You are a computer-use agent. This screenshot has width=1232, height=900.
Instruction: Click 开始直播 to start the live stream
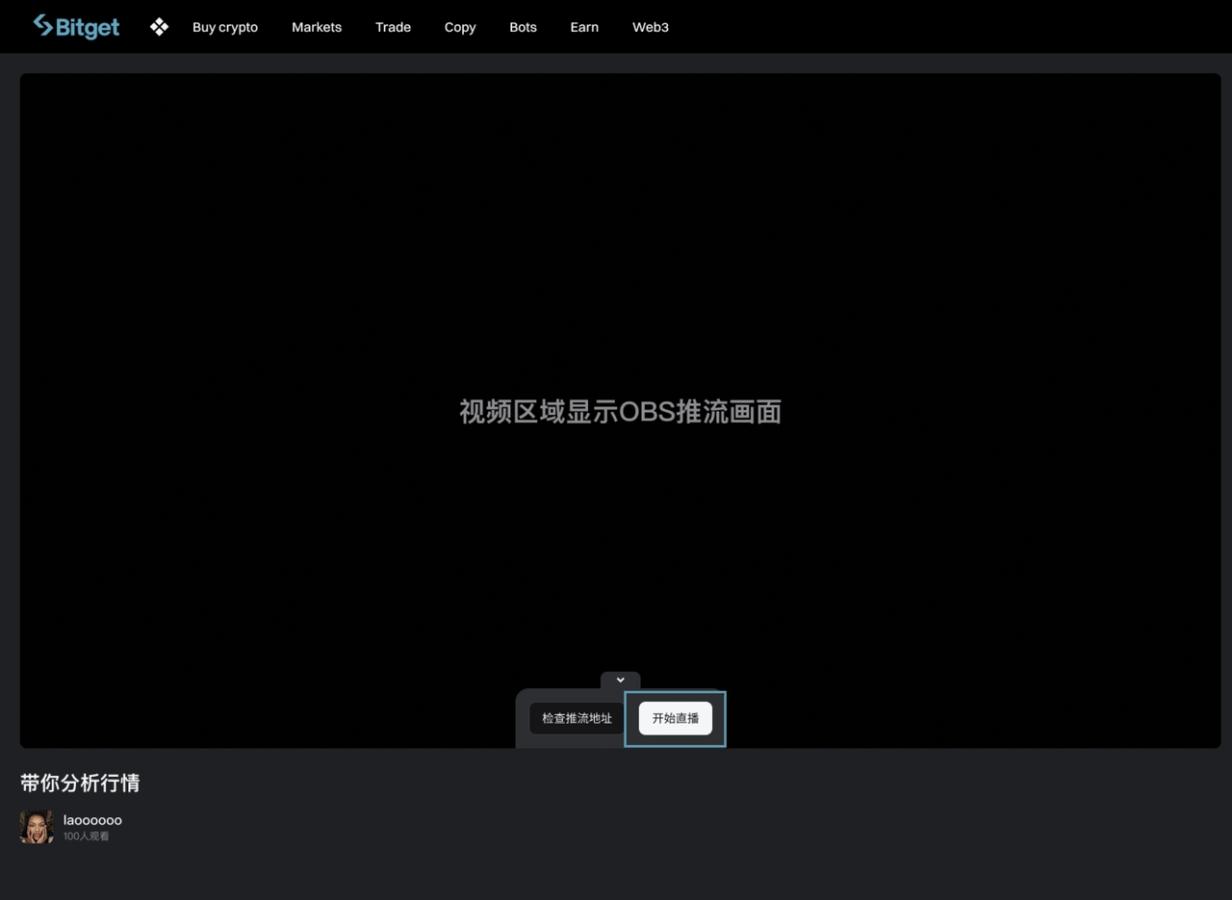675,717
